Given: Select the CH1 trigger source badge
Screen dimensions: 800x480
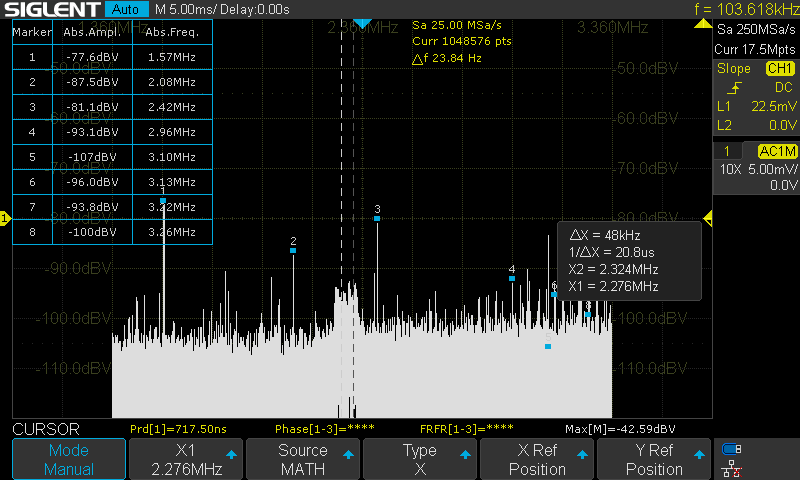Looking at the screenshot, I should click(780, 68).
